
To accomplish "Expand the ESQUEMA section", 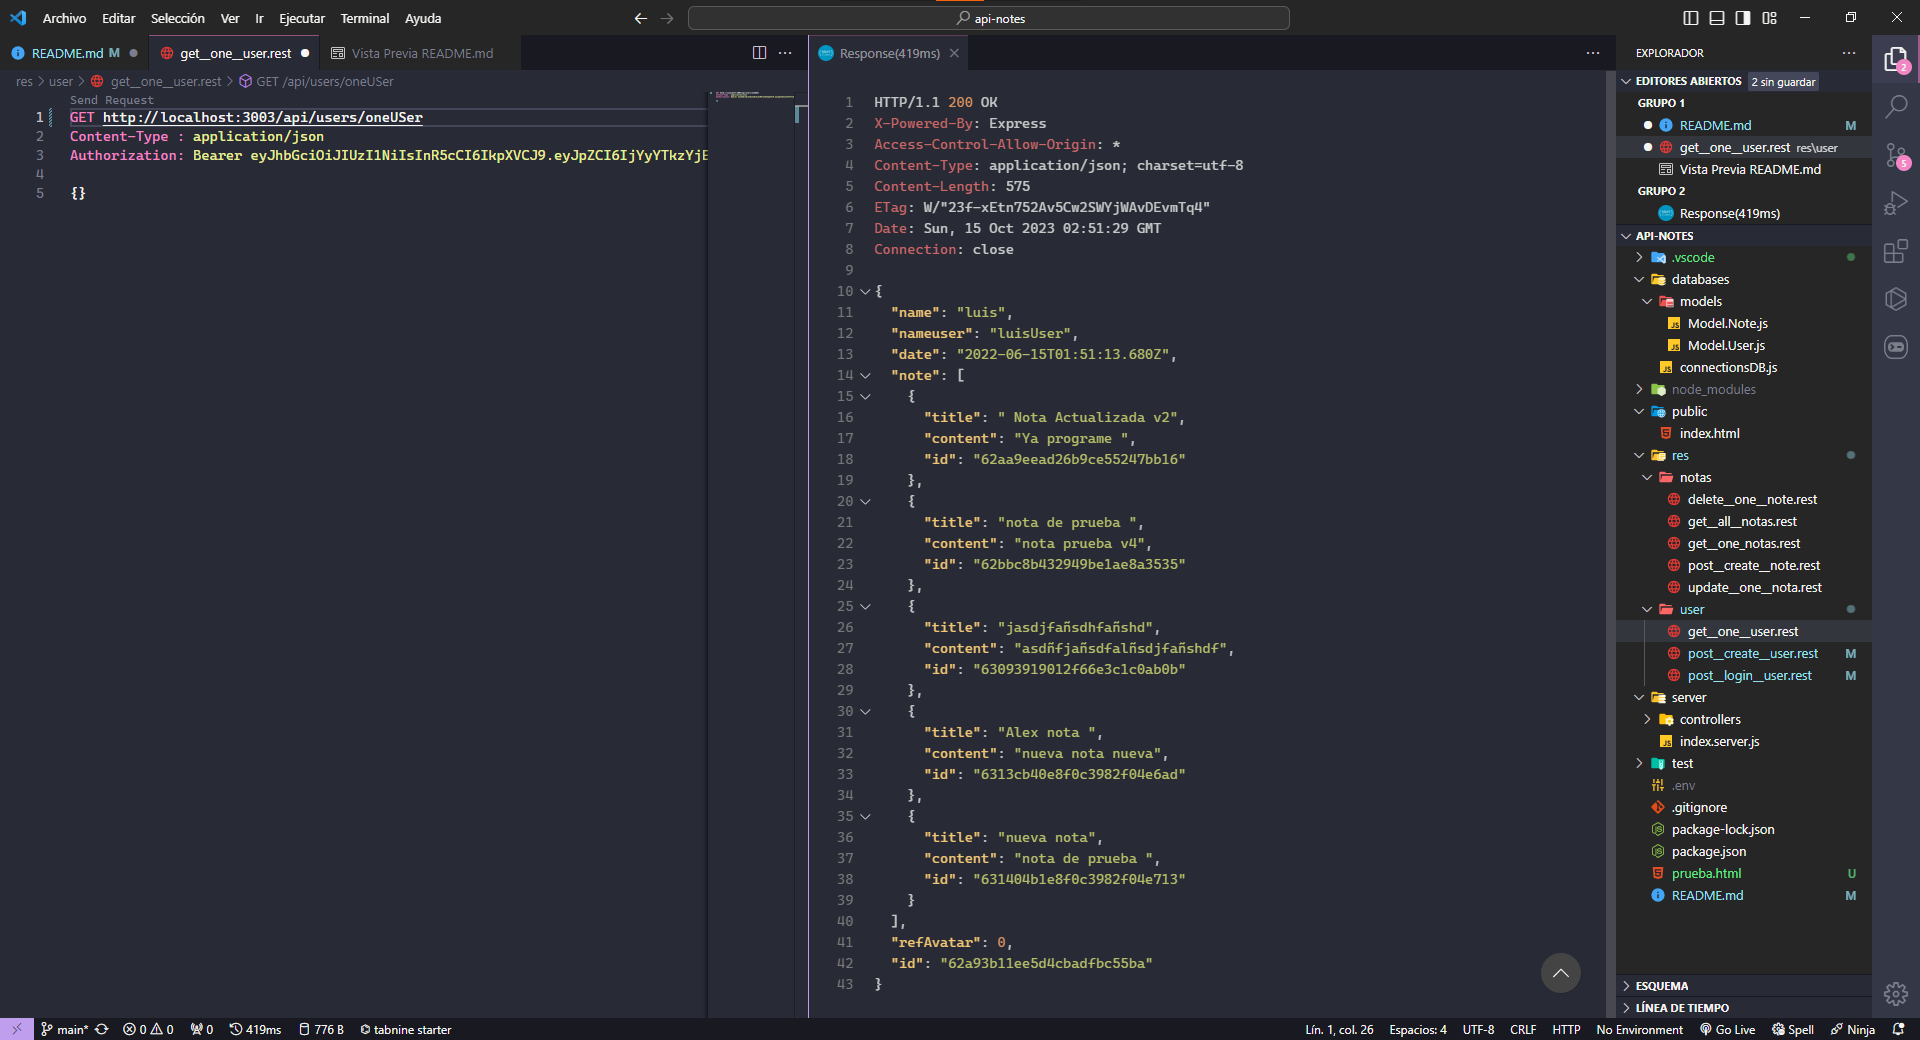I will 1661,986.
